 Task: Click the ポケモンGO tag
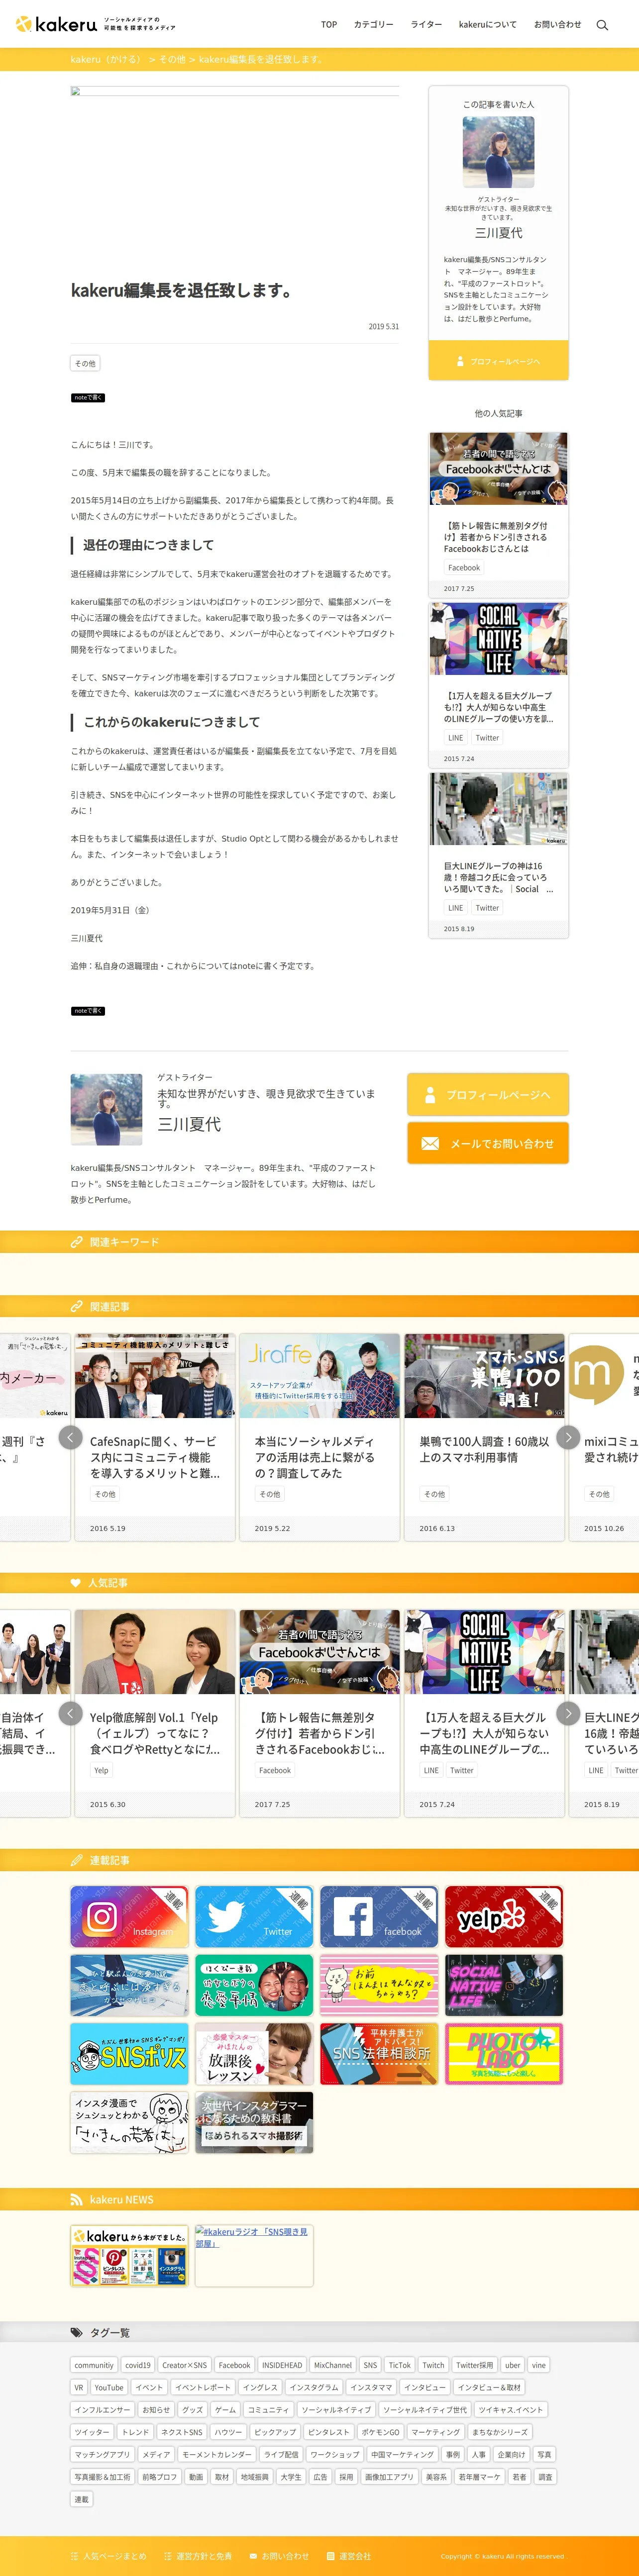point(380,2432)
